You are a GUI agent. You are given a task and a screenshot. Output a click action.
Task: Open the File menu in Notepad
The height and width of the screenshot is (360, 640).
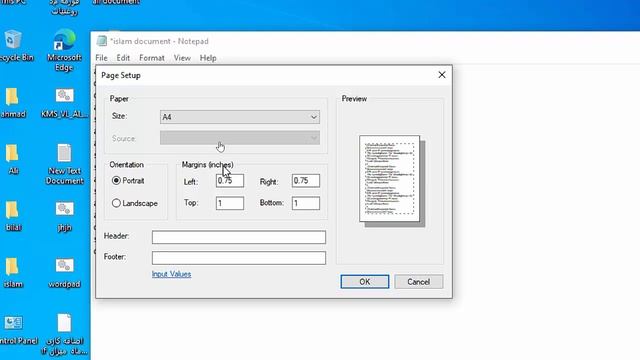point(101,58)
